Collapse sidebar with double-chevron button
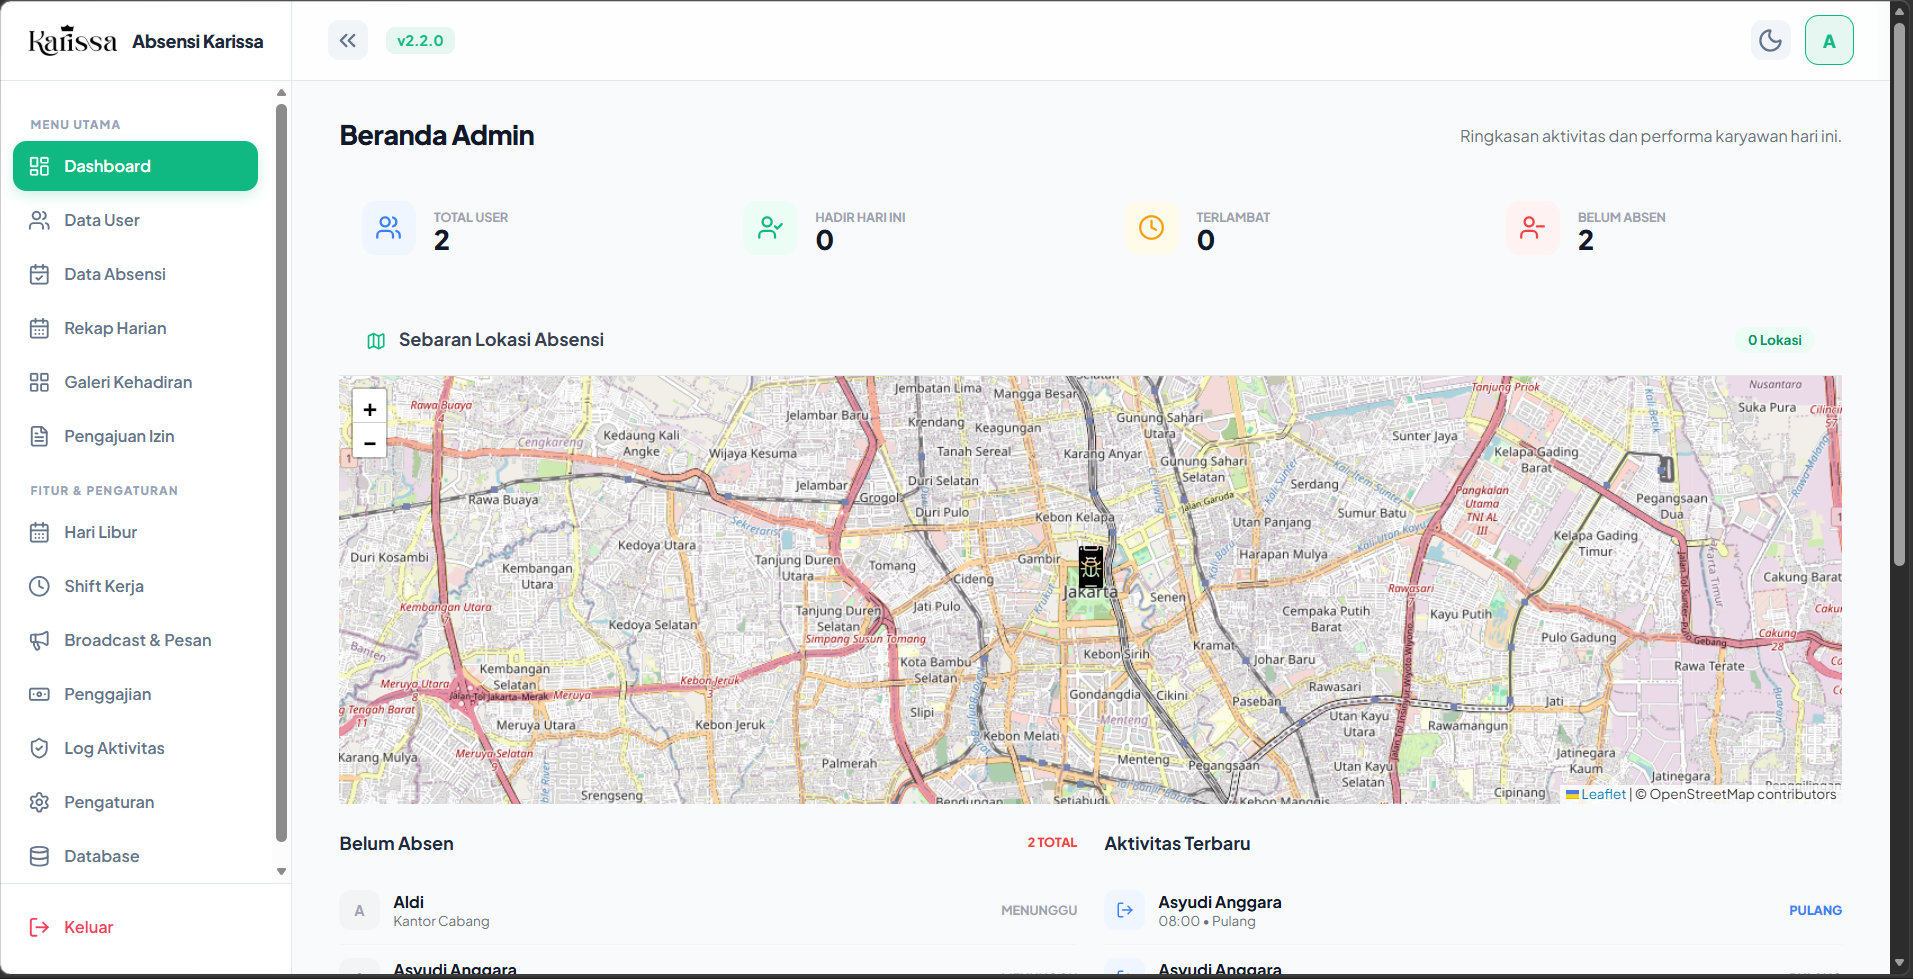 click(348, 41)
